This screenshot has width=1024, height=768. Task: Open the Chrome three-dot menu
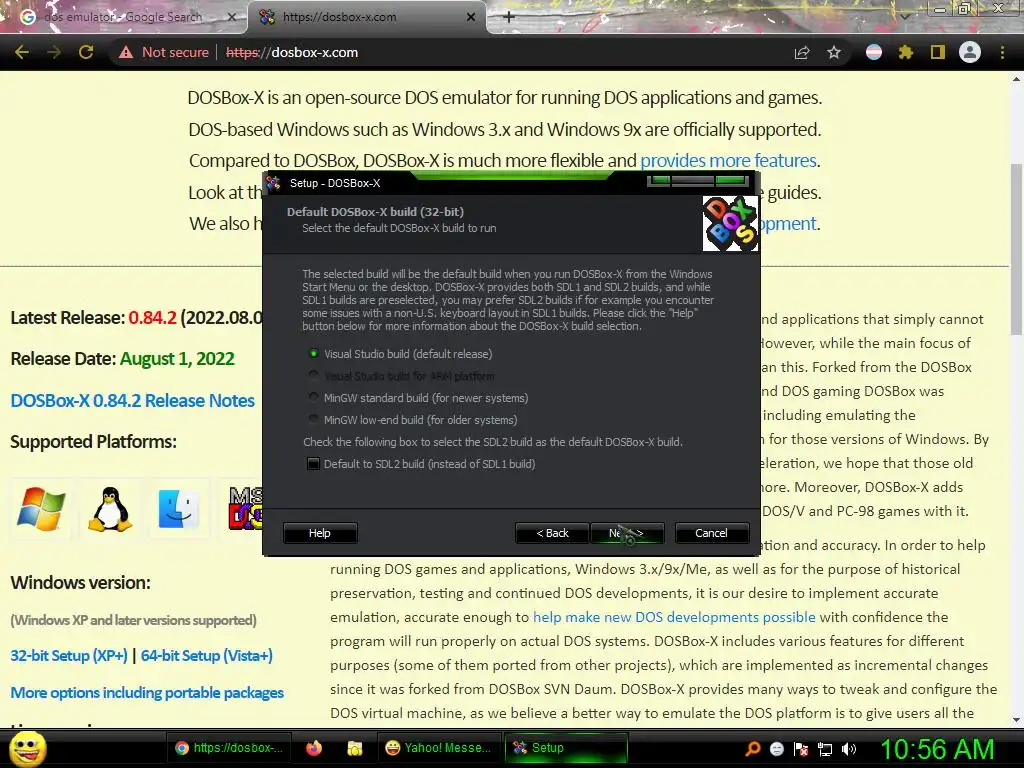click(1002, 52)
